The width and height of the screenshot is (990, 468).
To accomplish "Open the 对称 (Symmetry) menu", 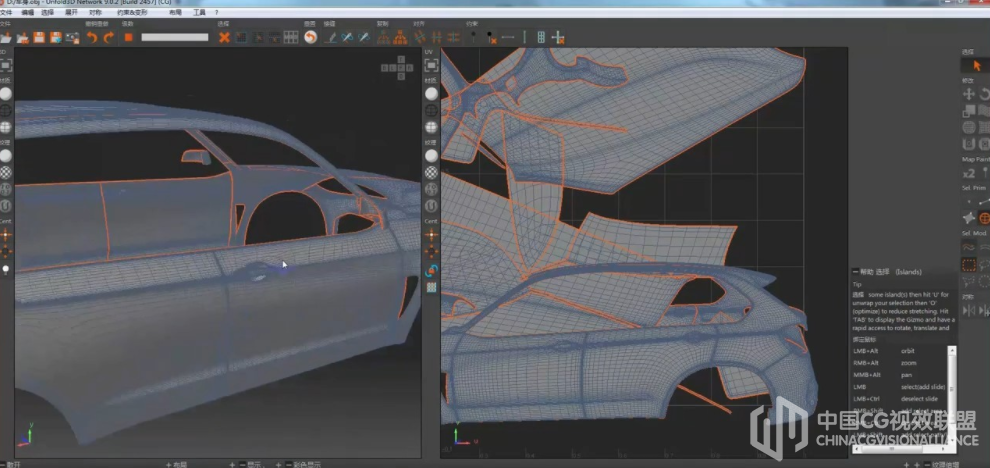I will (95, 13).
